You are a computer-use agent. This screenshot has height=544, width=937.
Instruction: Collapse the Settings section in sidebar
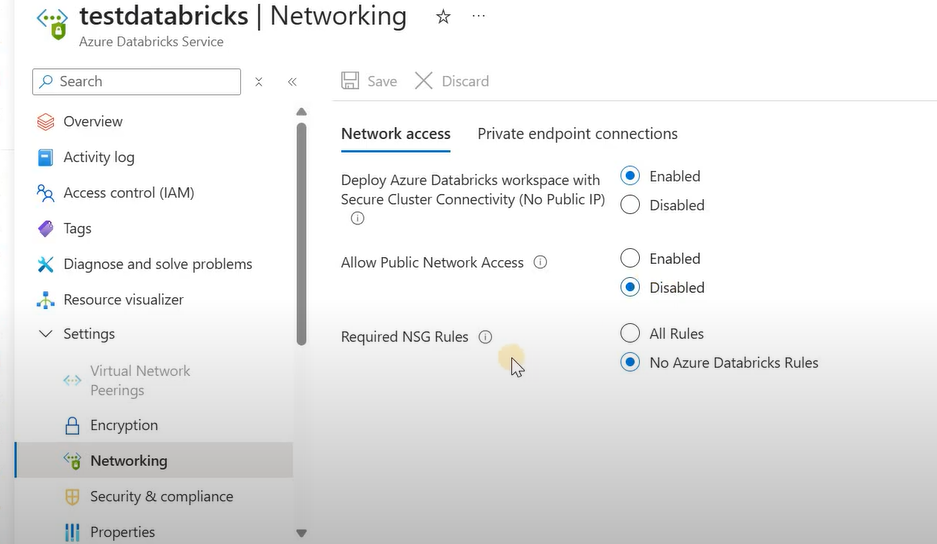tap(45, 334)
